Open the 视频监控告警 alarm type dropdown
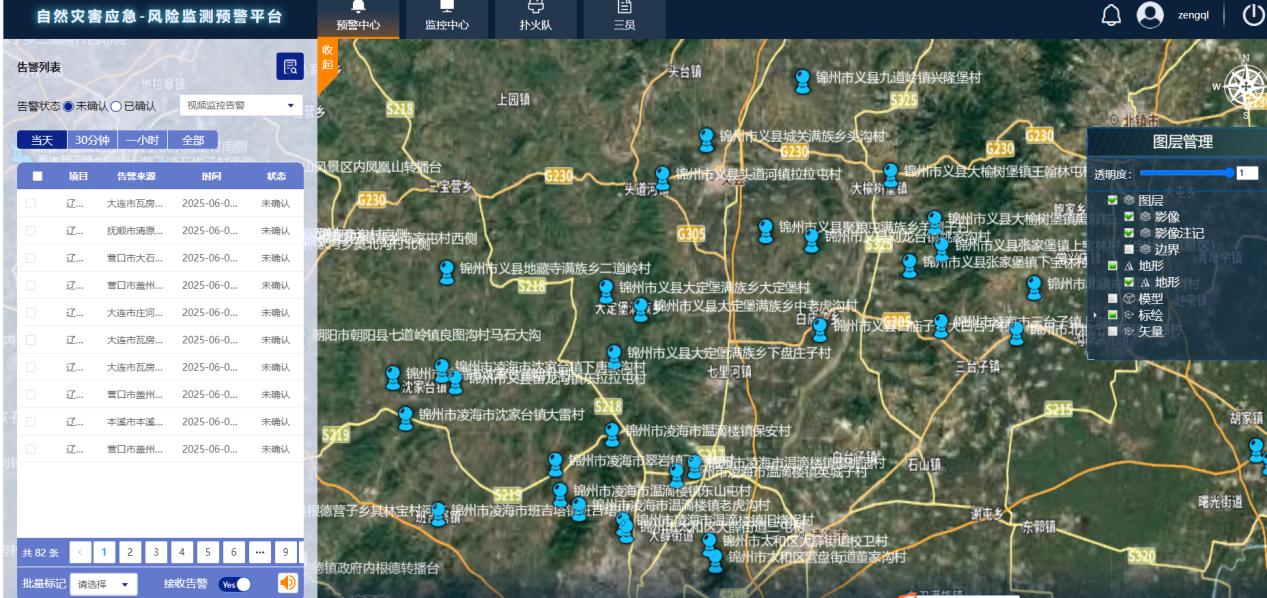1267x598 pixels. (x=240, y=105)
